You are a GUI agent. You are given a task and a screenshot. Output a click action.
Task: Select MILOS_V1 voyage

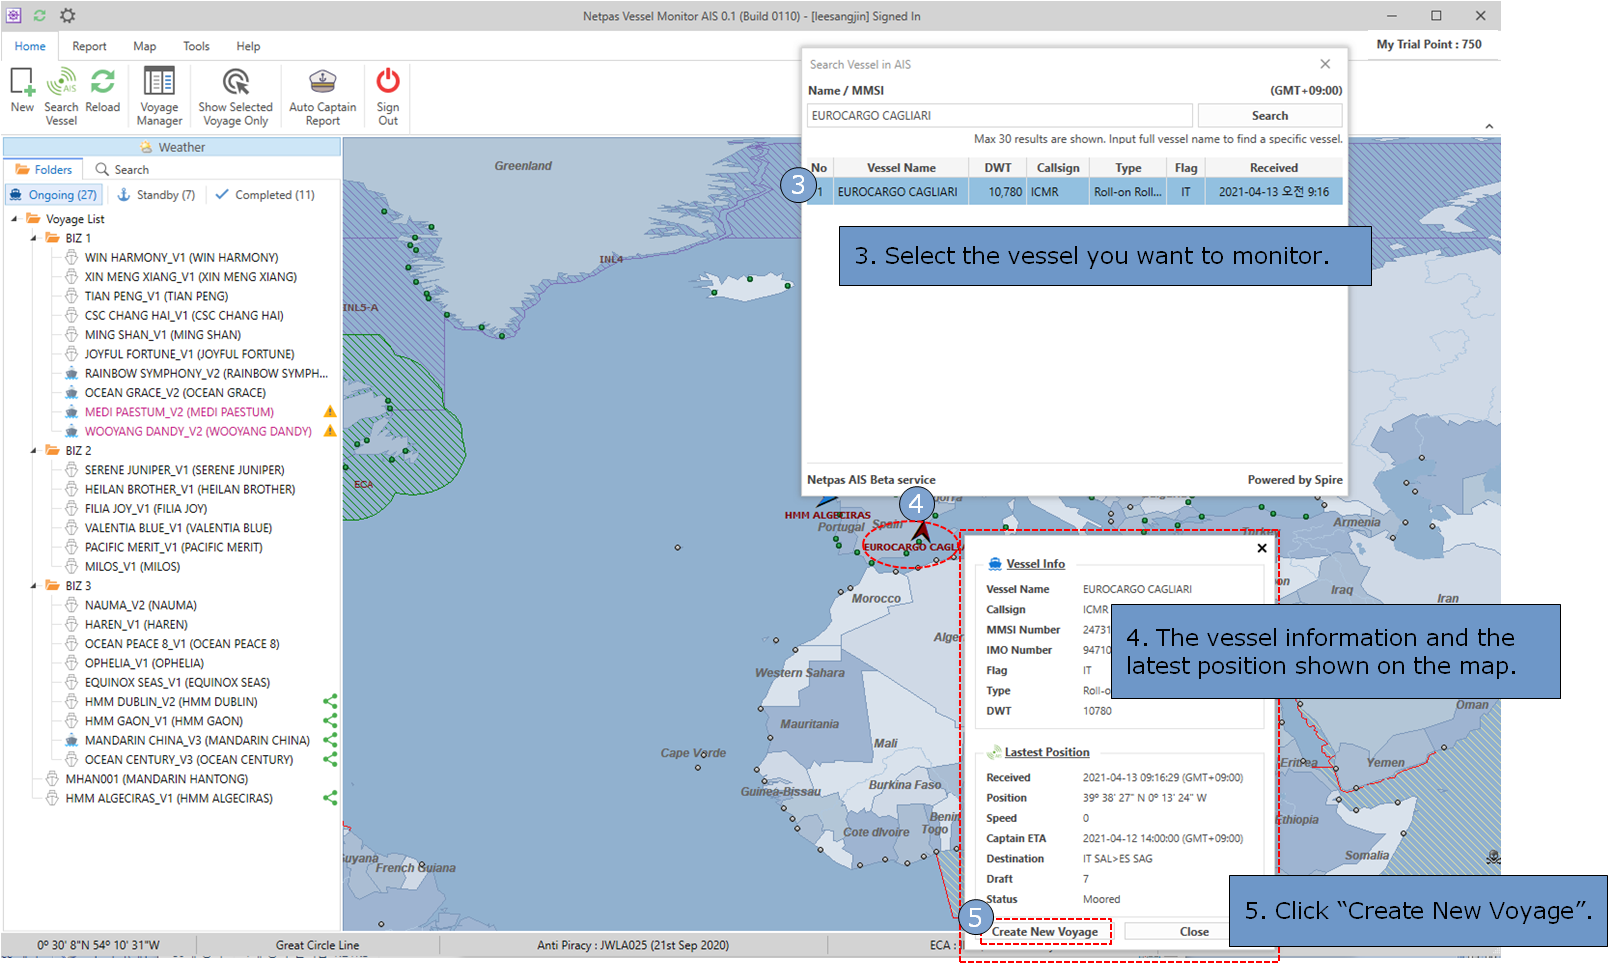pyautogui.click(x=132, y=567)
